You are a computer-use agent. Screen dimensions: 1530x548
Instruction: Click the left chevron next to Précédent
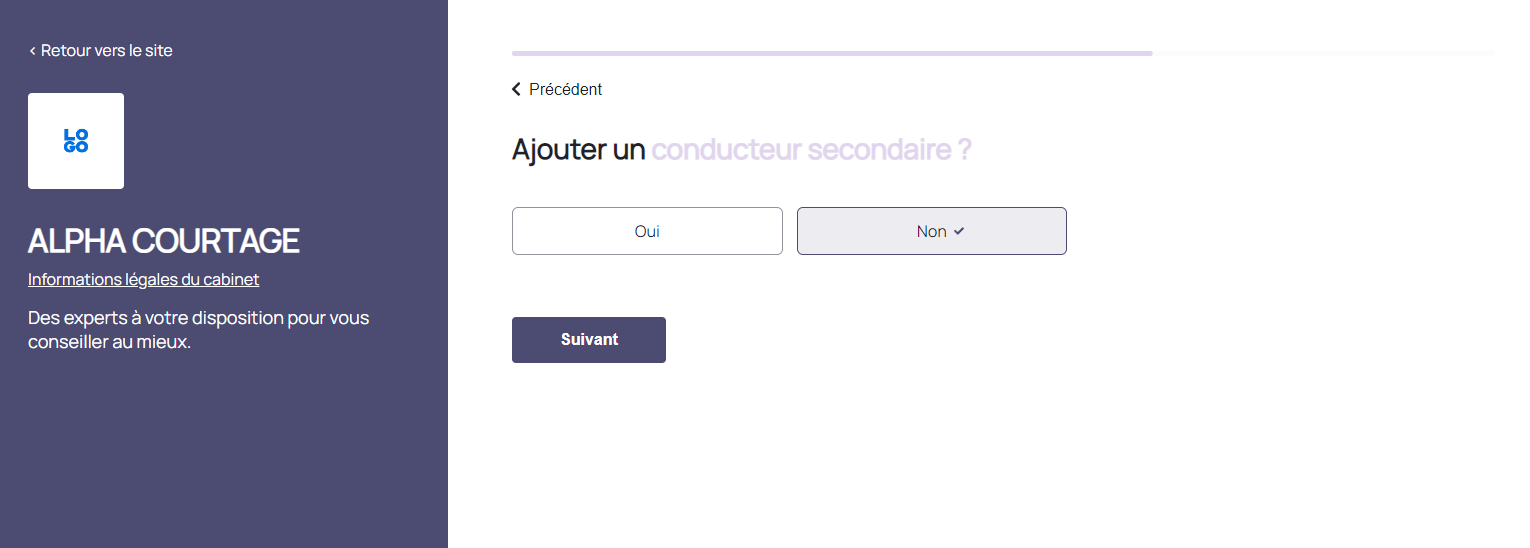click(x=516, y=89)
